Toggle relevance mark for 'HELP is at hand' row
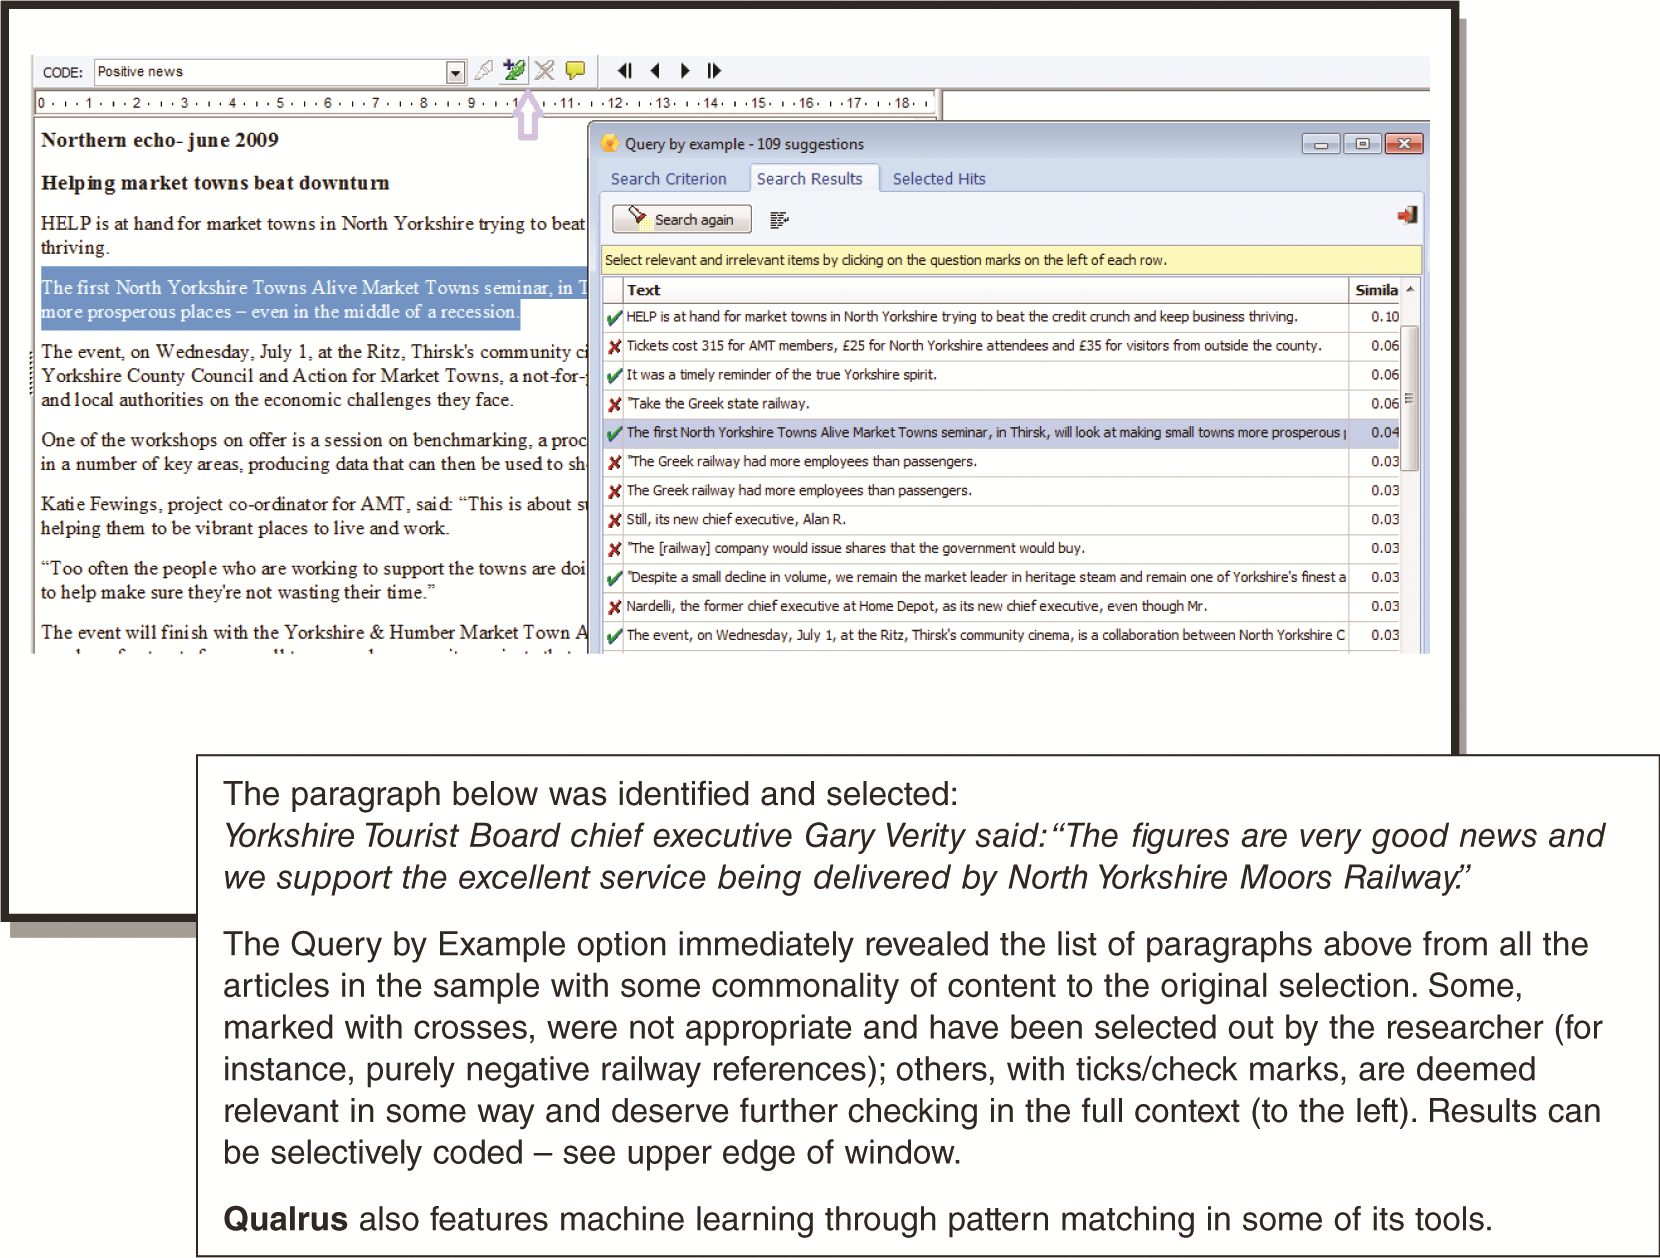The height and width of the screenshot is (1258, 1660). point(614,318)
